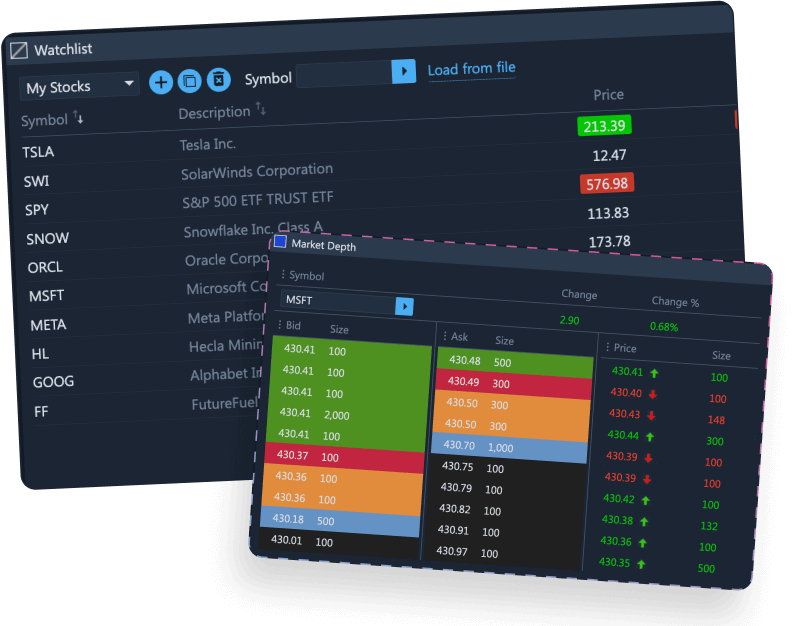The width and height of the screenshot is (800, 626).
Task: Click the SolarWinds Corporation description
Action: click(257, 171)
